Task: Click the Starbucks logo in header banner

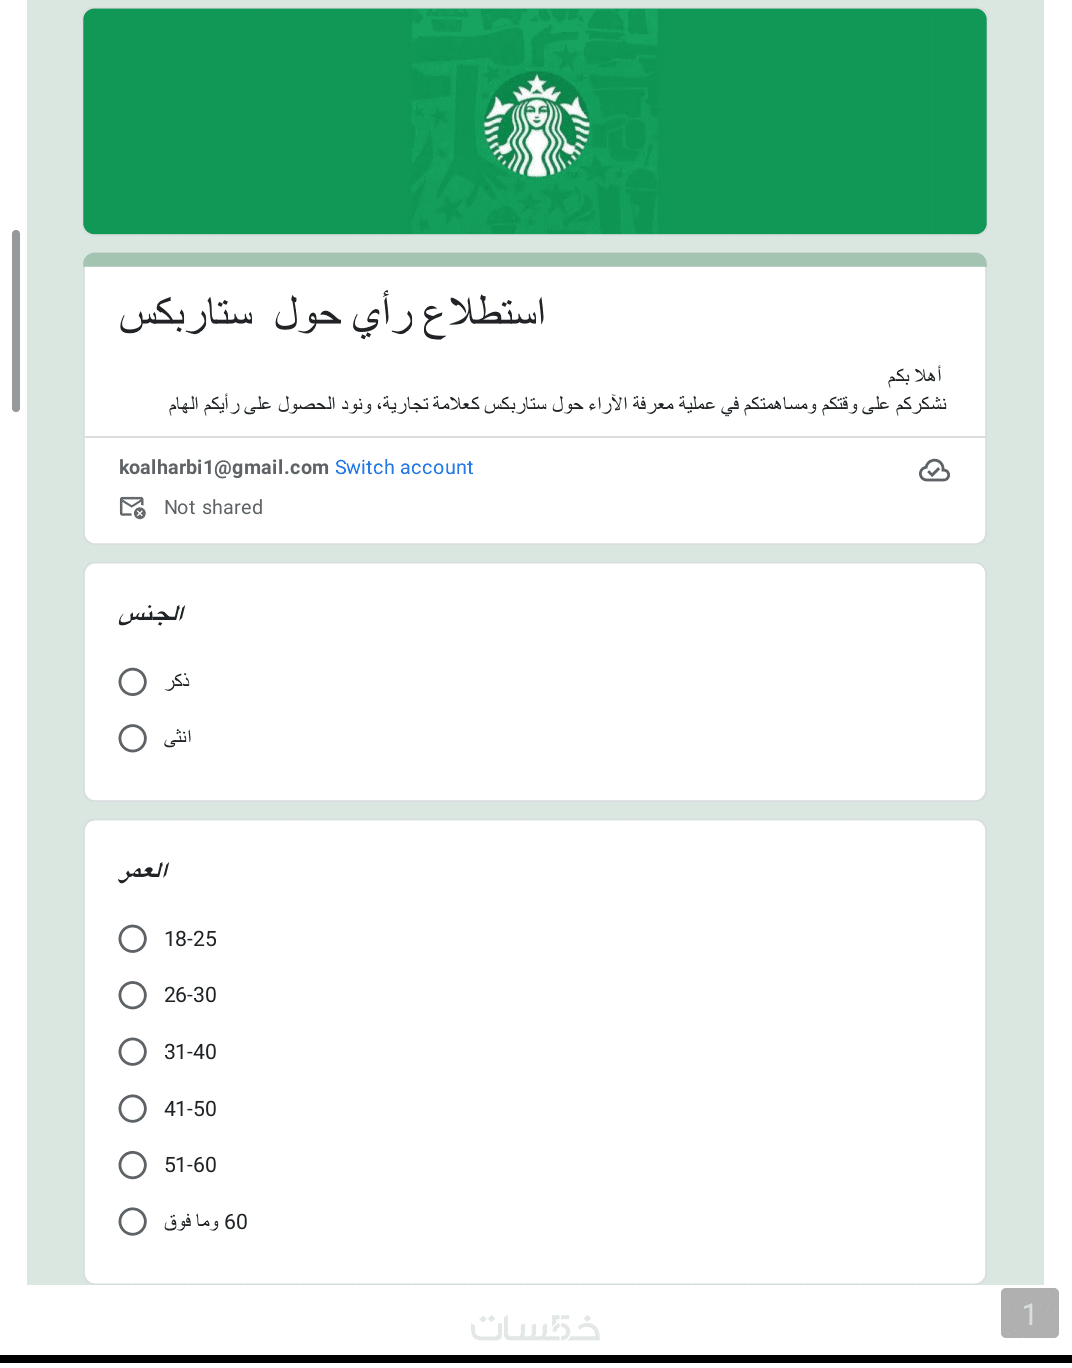Action: (x=536, y=124)
